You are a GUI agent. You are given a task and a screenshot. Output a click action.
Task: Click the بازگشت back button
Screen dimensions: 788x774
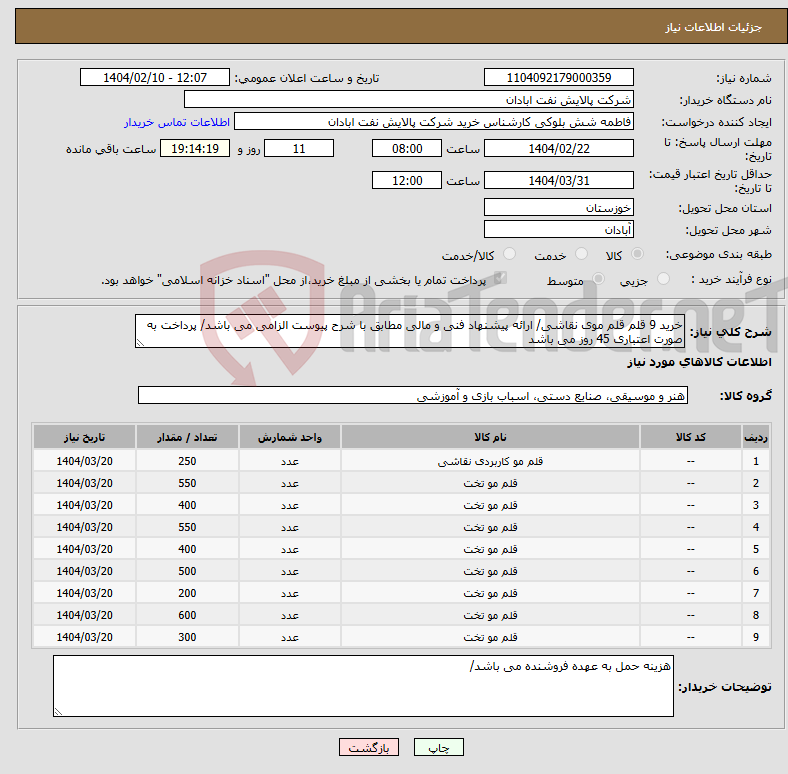click(369, 747)
